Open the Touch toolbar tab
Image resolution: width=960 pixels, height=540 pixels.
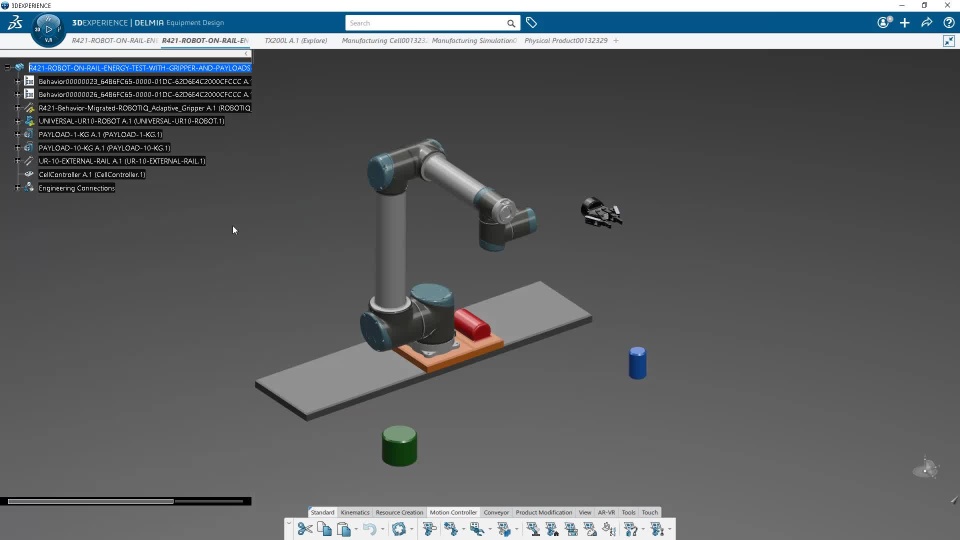(x=650, y=512)
